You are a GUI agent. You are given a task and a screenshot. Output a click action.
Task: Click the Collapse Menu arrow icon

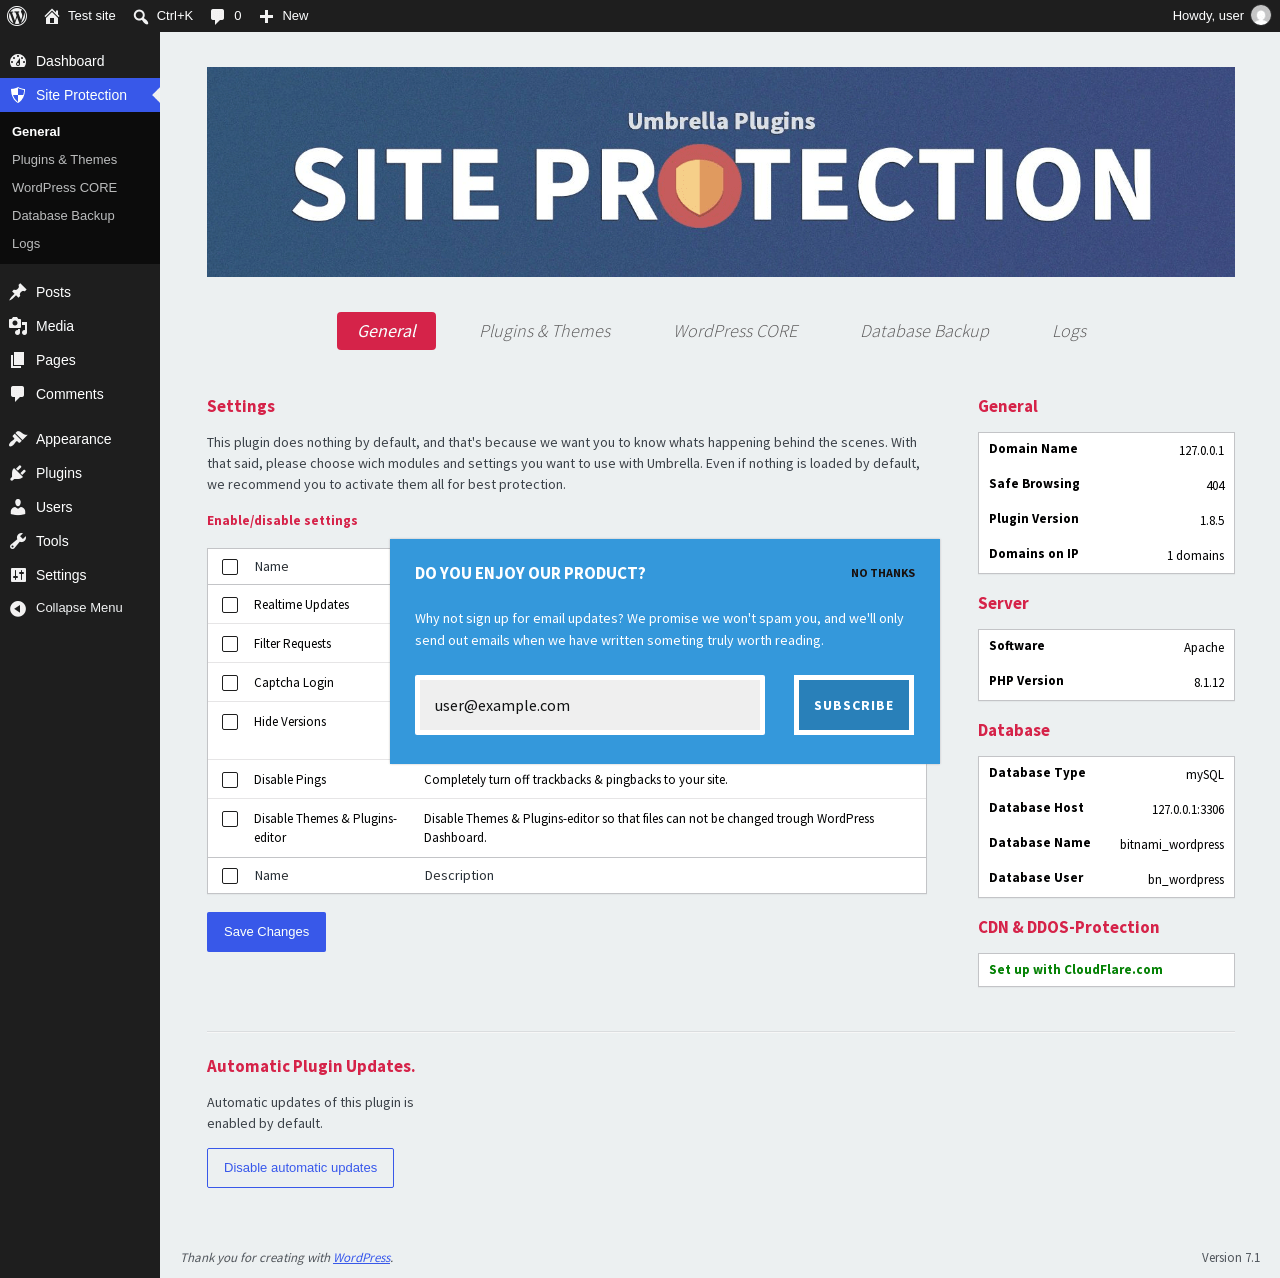click(x=18, y=608)
